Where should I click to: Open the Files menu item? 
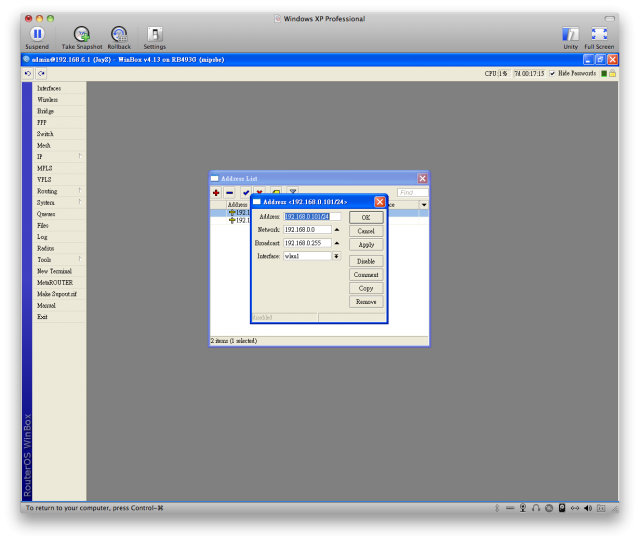click(59, 225)
